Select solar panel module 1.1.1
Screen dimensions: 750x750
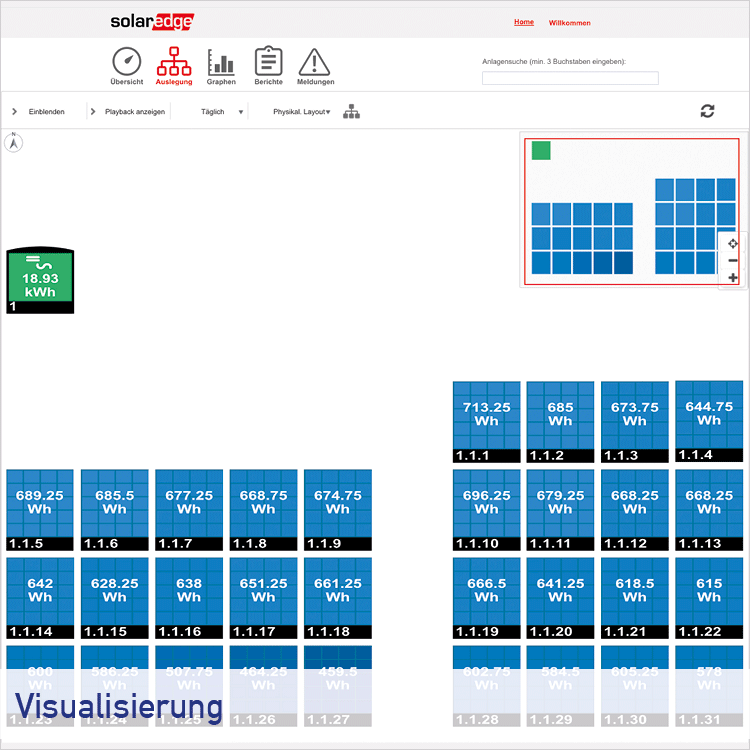[x=487, y=420]
